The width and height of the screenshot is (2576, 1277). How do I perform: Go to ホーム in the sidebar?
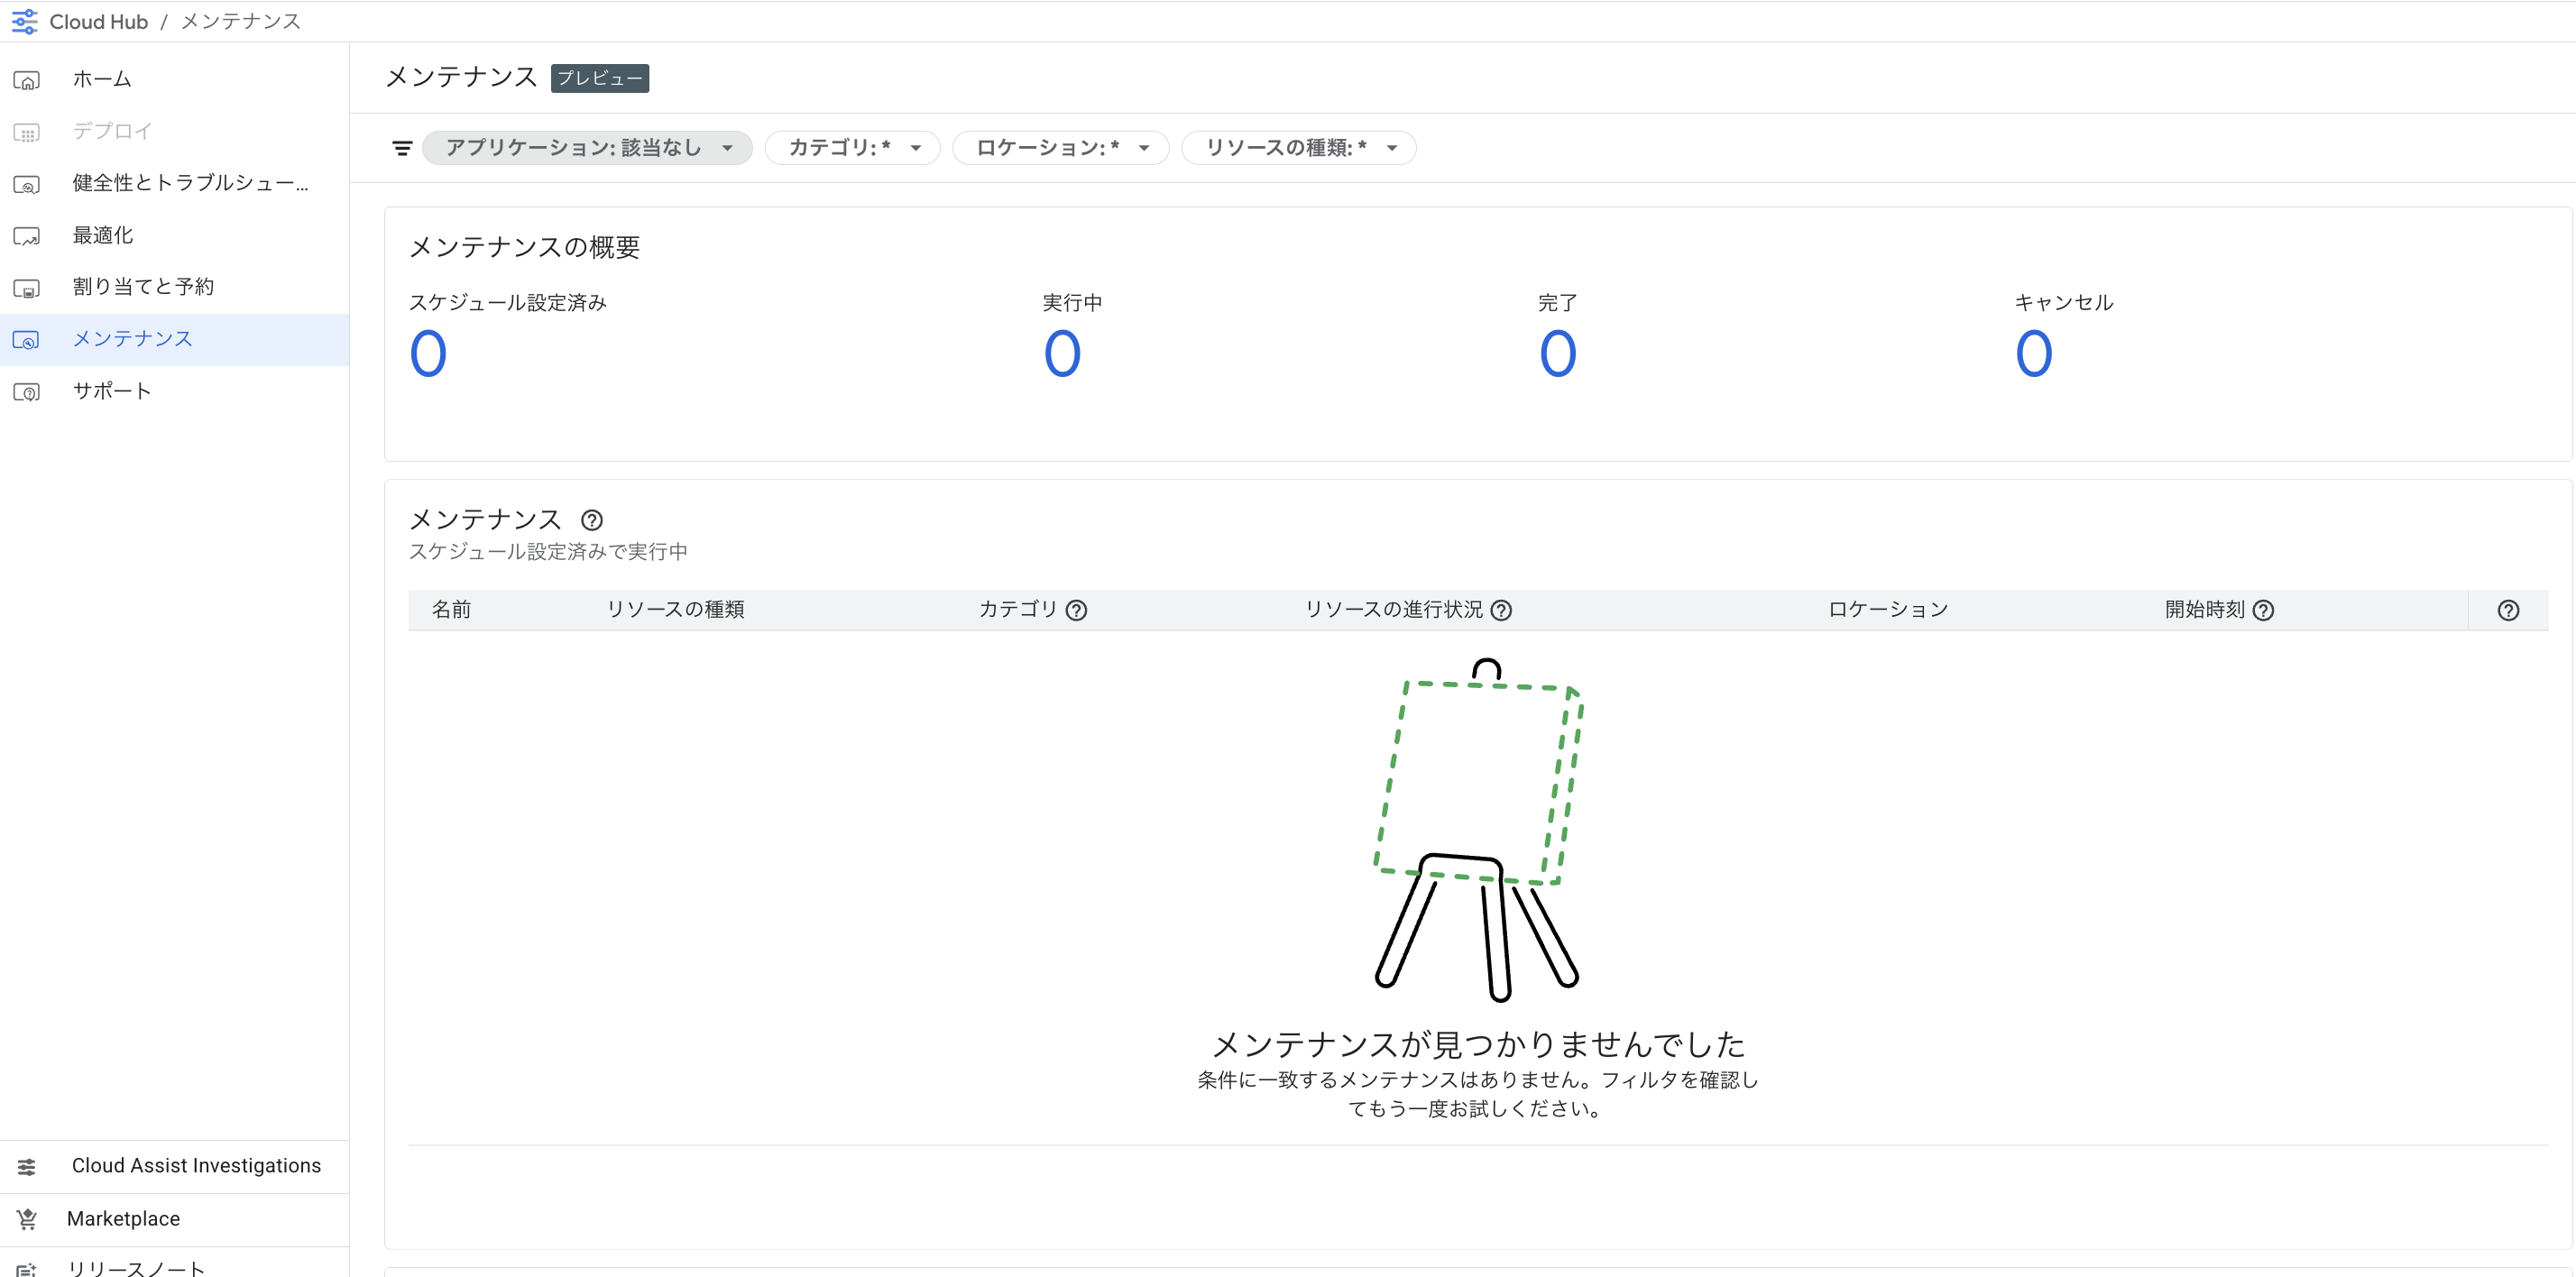(102, 79)
